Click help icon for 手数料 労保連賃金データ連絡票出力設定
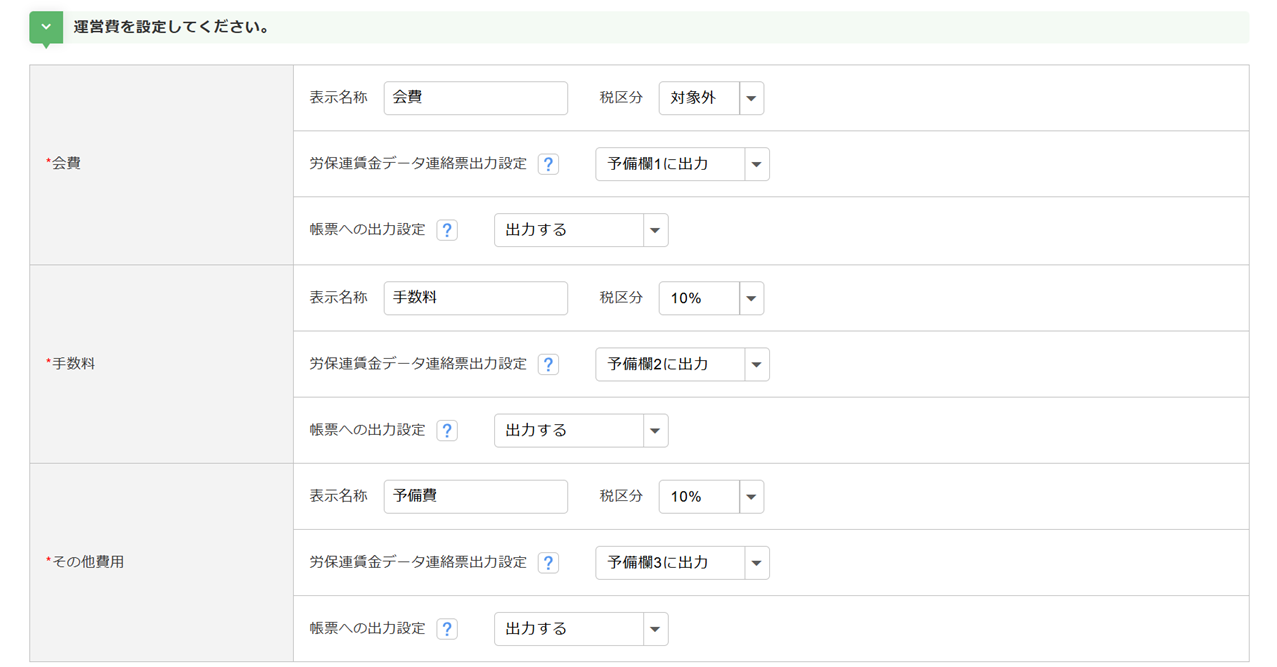Viewport: 1277px width, 667px height. click(548, 364)
